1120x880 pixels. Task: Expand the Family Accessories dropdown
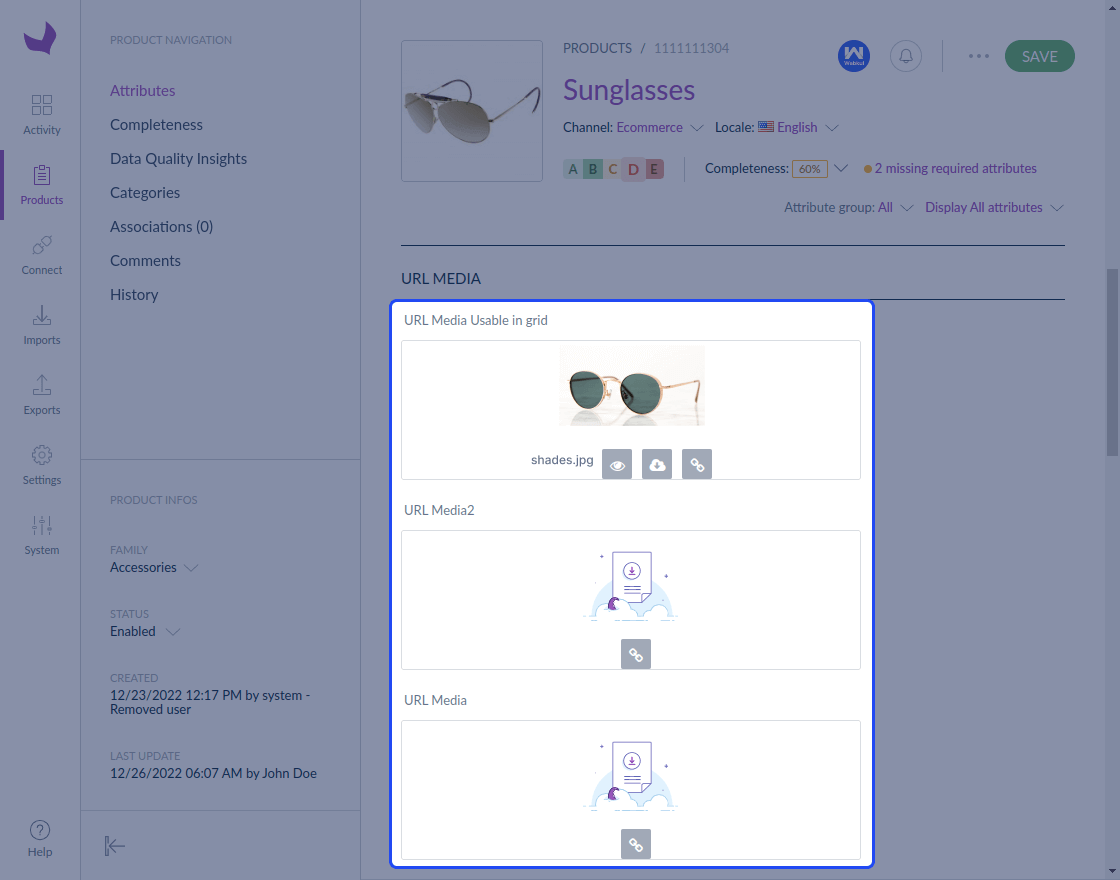(x=154, y=567)
